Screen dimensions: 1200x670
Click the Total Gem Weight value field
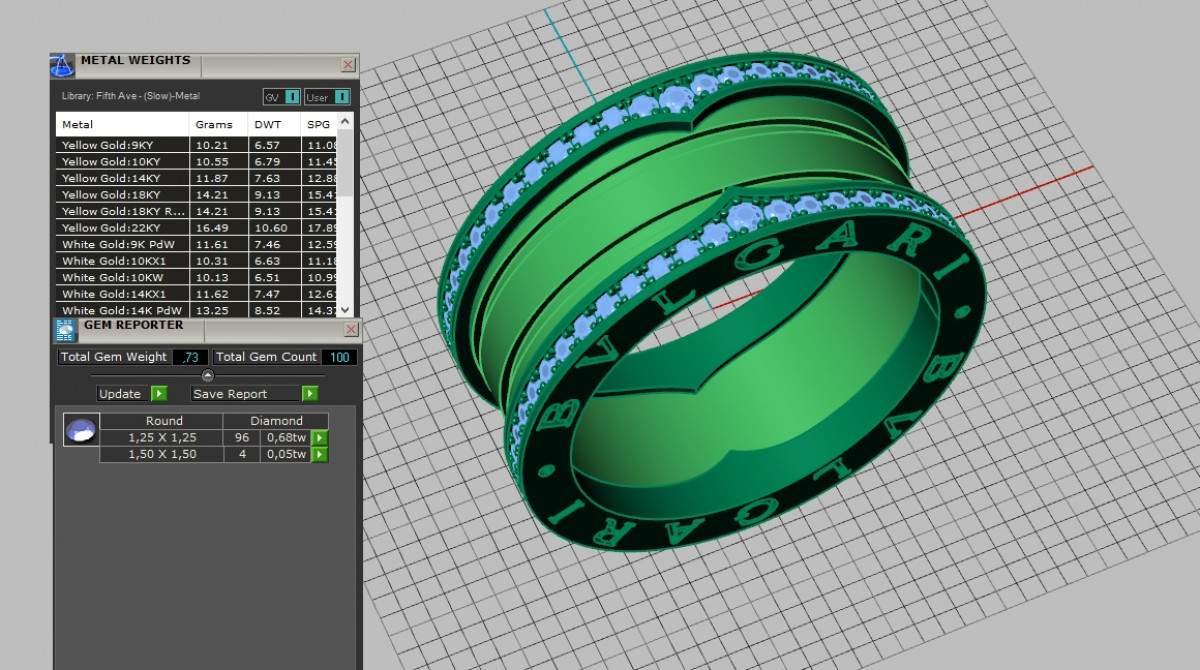[x=190, y=357]
